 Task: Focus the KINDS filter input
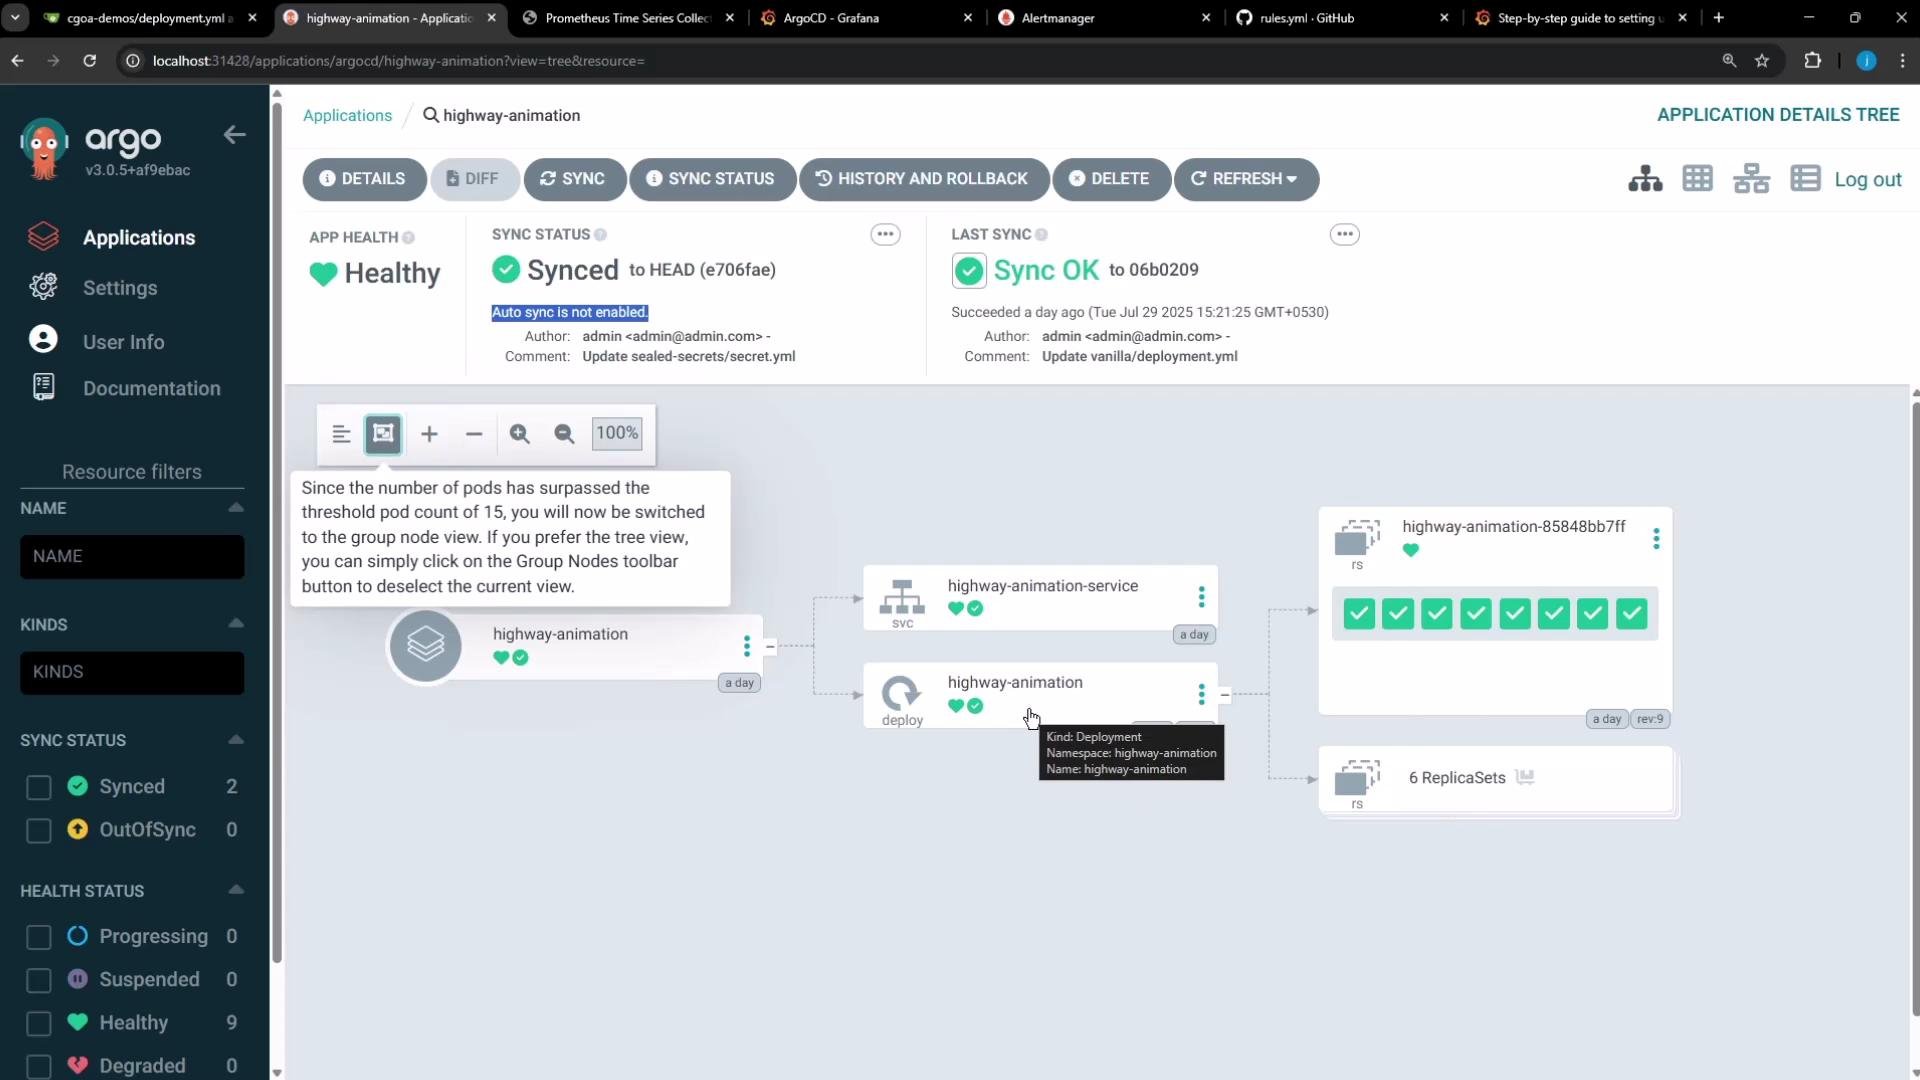point(132,672)
